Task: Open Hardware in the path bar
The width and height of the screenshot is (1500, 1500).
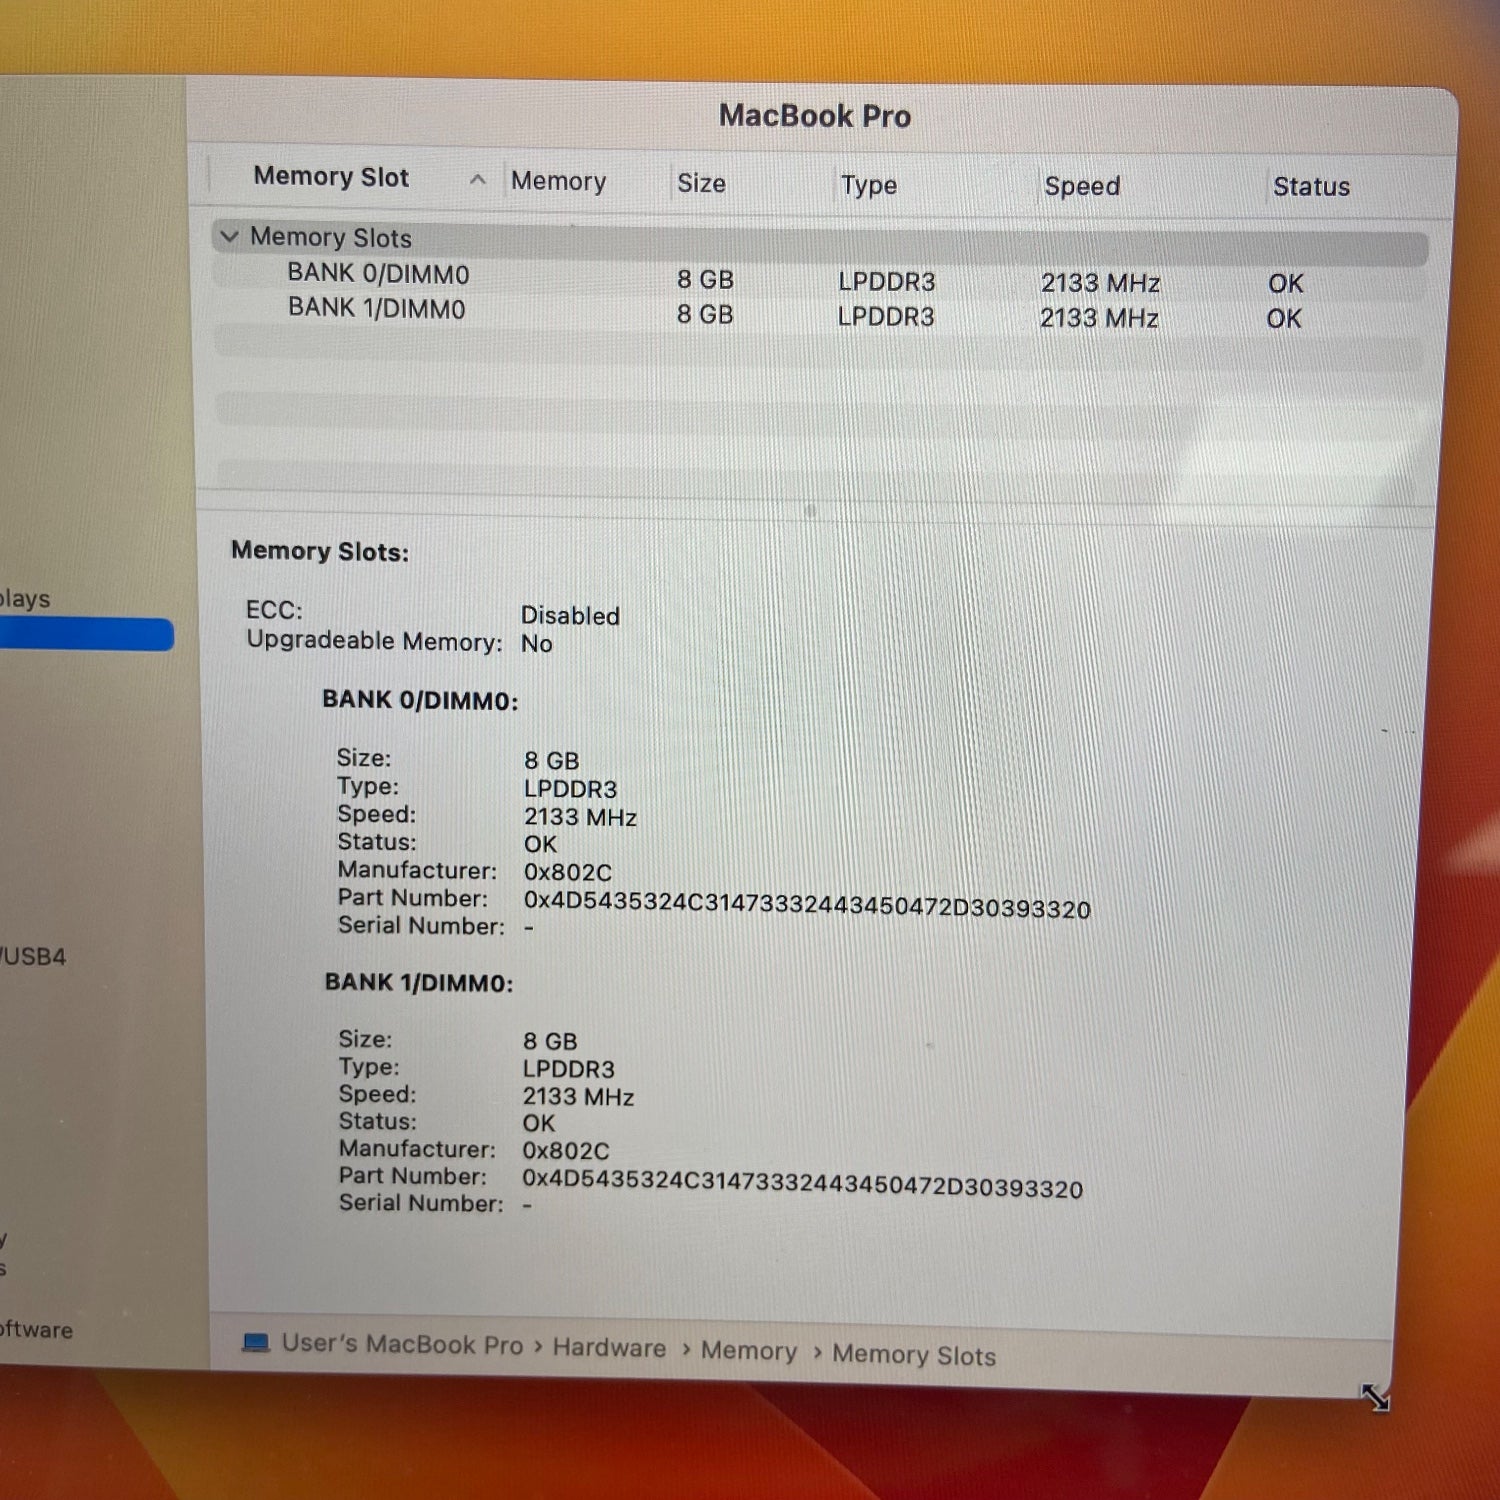Action: point(609,1347)
